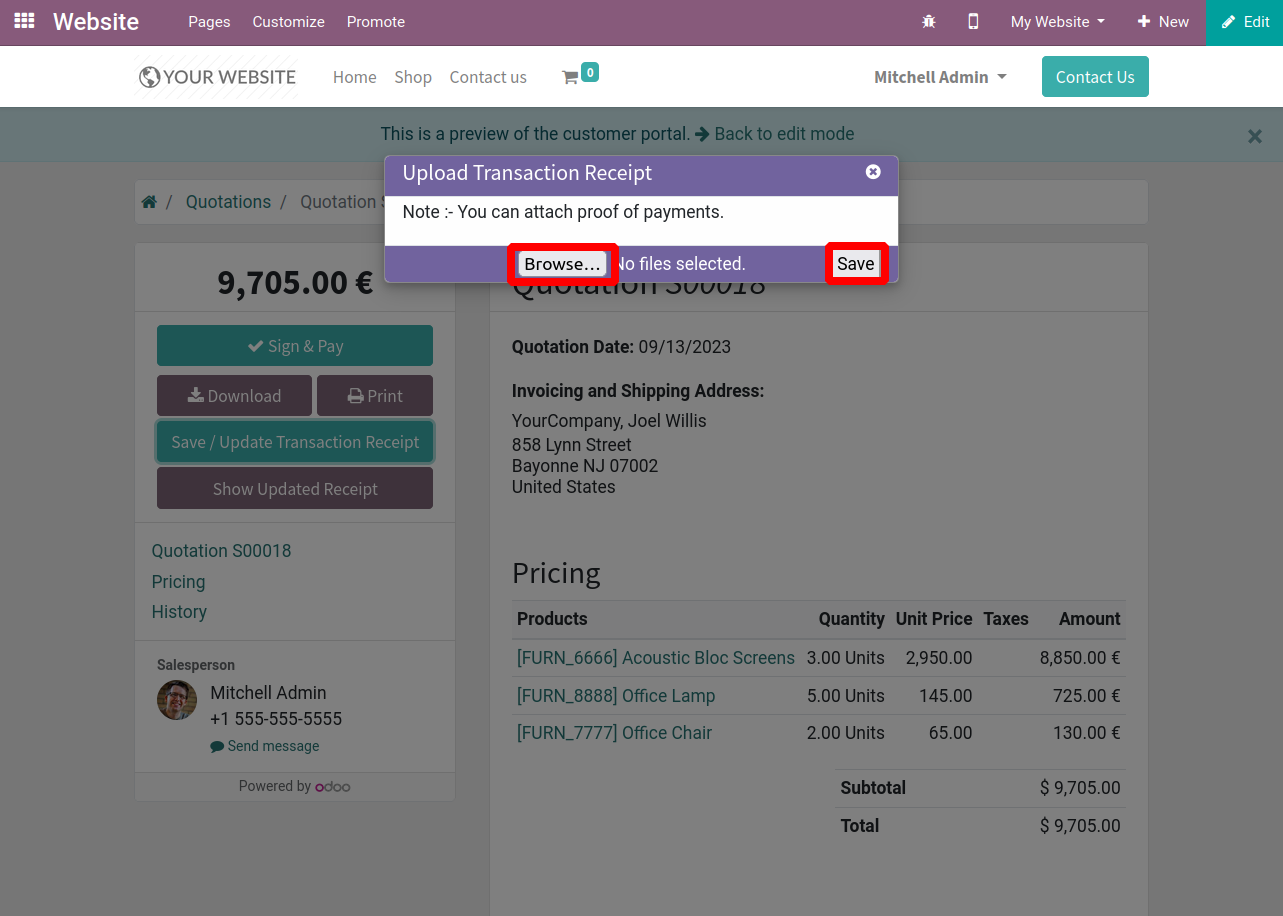Click the 2,950.00 unit price cell
This screenshot has width=1283, height=916.
click(x=939, y=658)
